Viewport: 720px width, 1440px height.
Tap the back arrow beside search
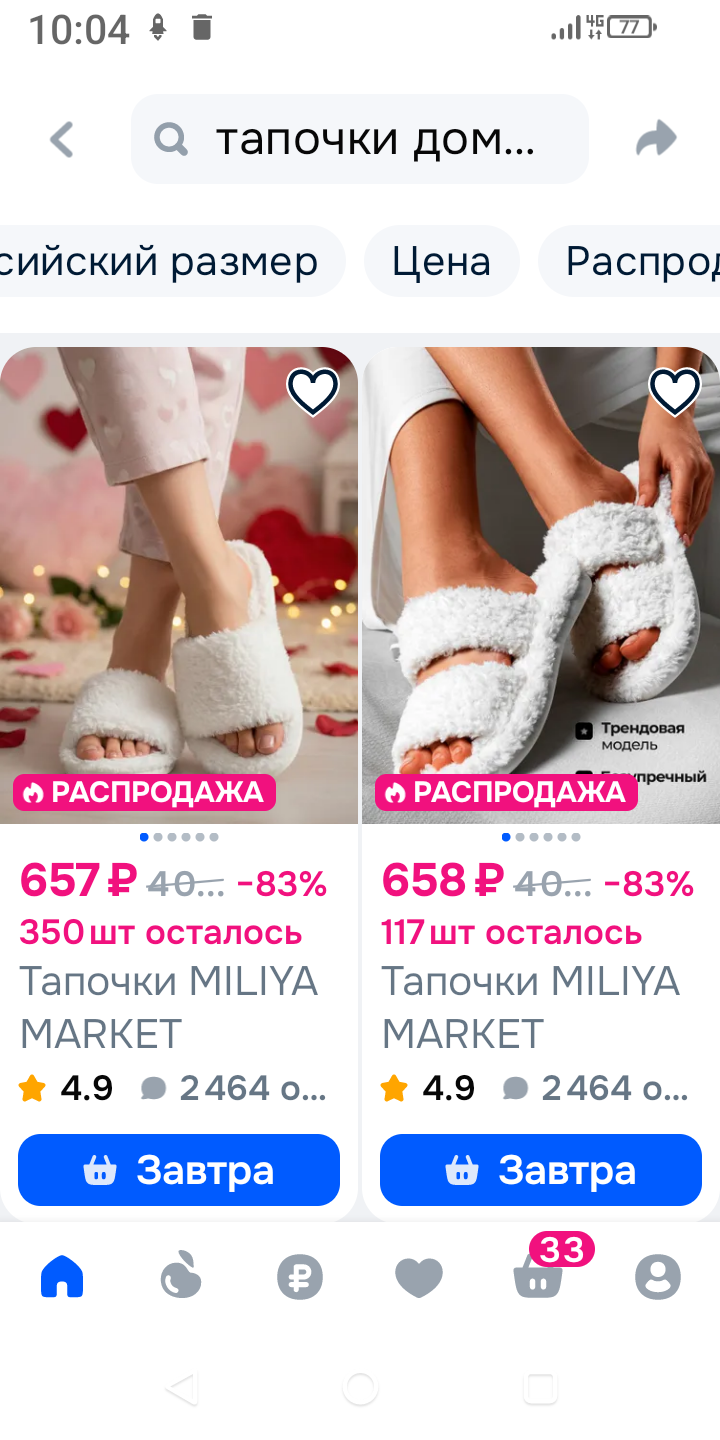click(62, 140)
